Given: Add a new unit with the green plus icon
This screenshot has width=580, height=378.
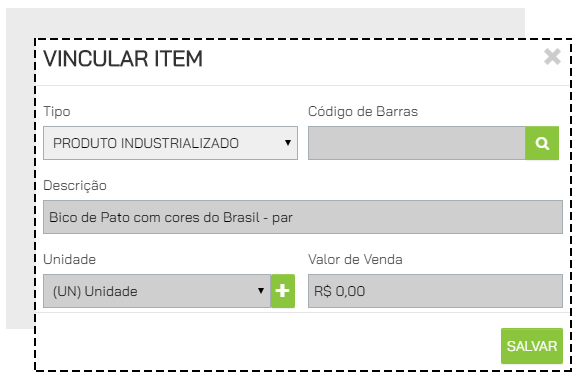Looking at the screenshot, I should 283,291.
